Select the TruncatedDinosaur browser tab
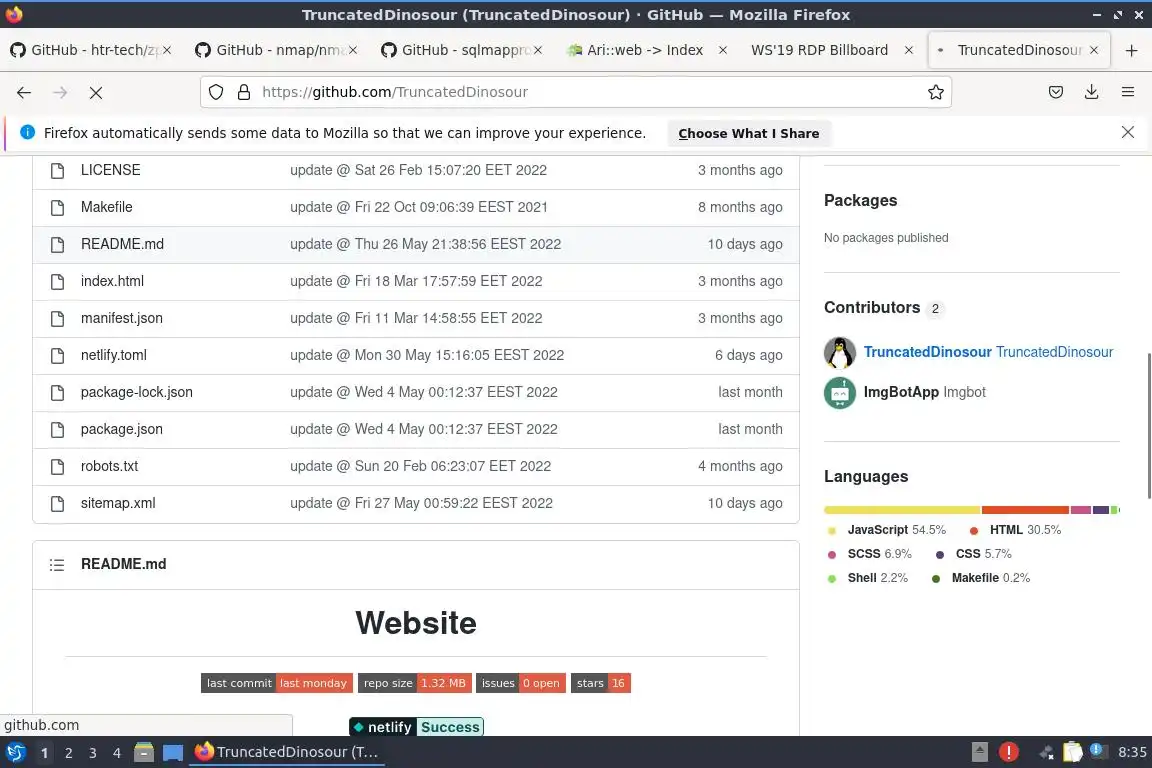This screenshot has height=768, width=1152. 1018,50
